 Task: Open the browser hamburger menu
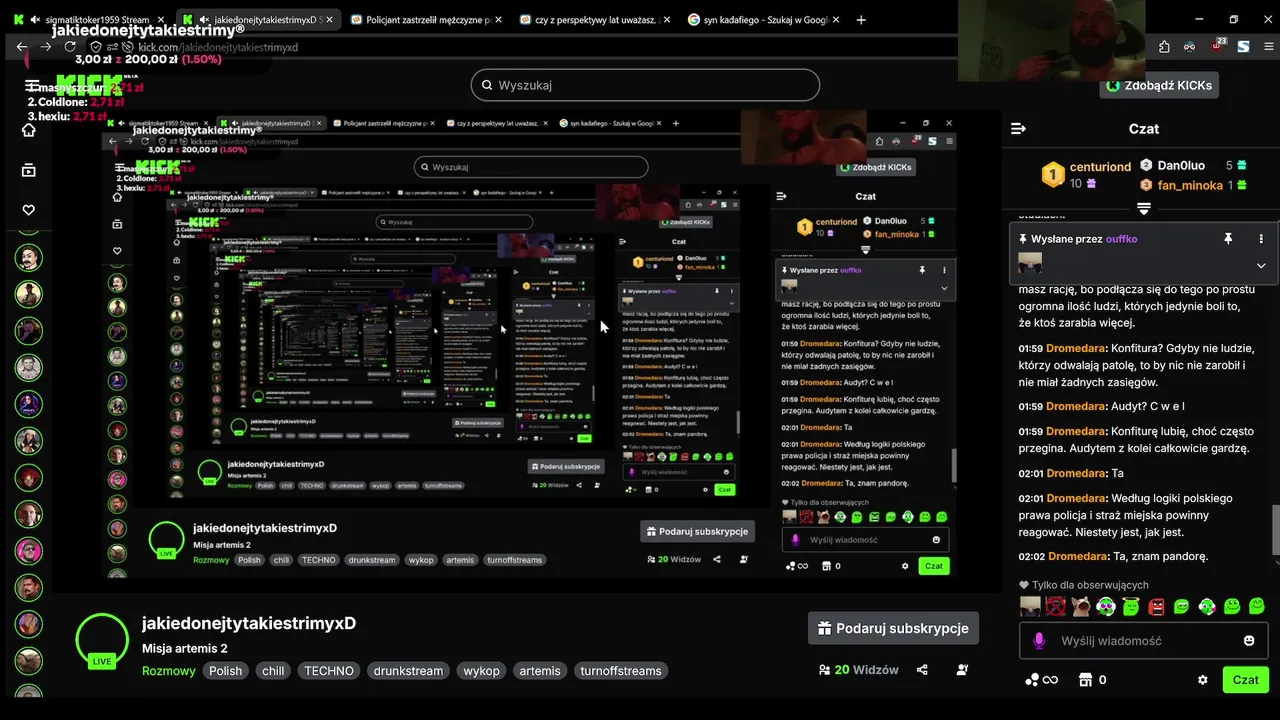(x=1268, y=47)
